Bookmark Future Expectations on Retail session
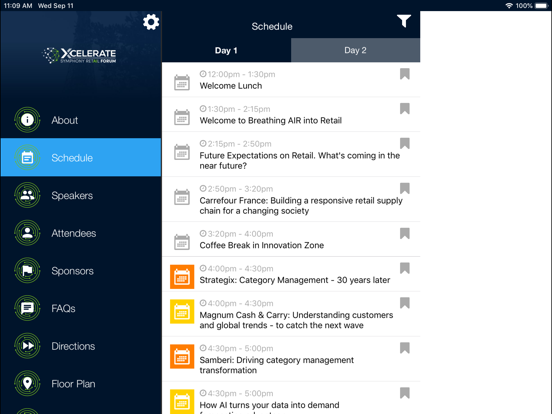This screenshot has width=552, height=414. pos(405,144)
